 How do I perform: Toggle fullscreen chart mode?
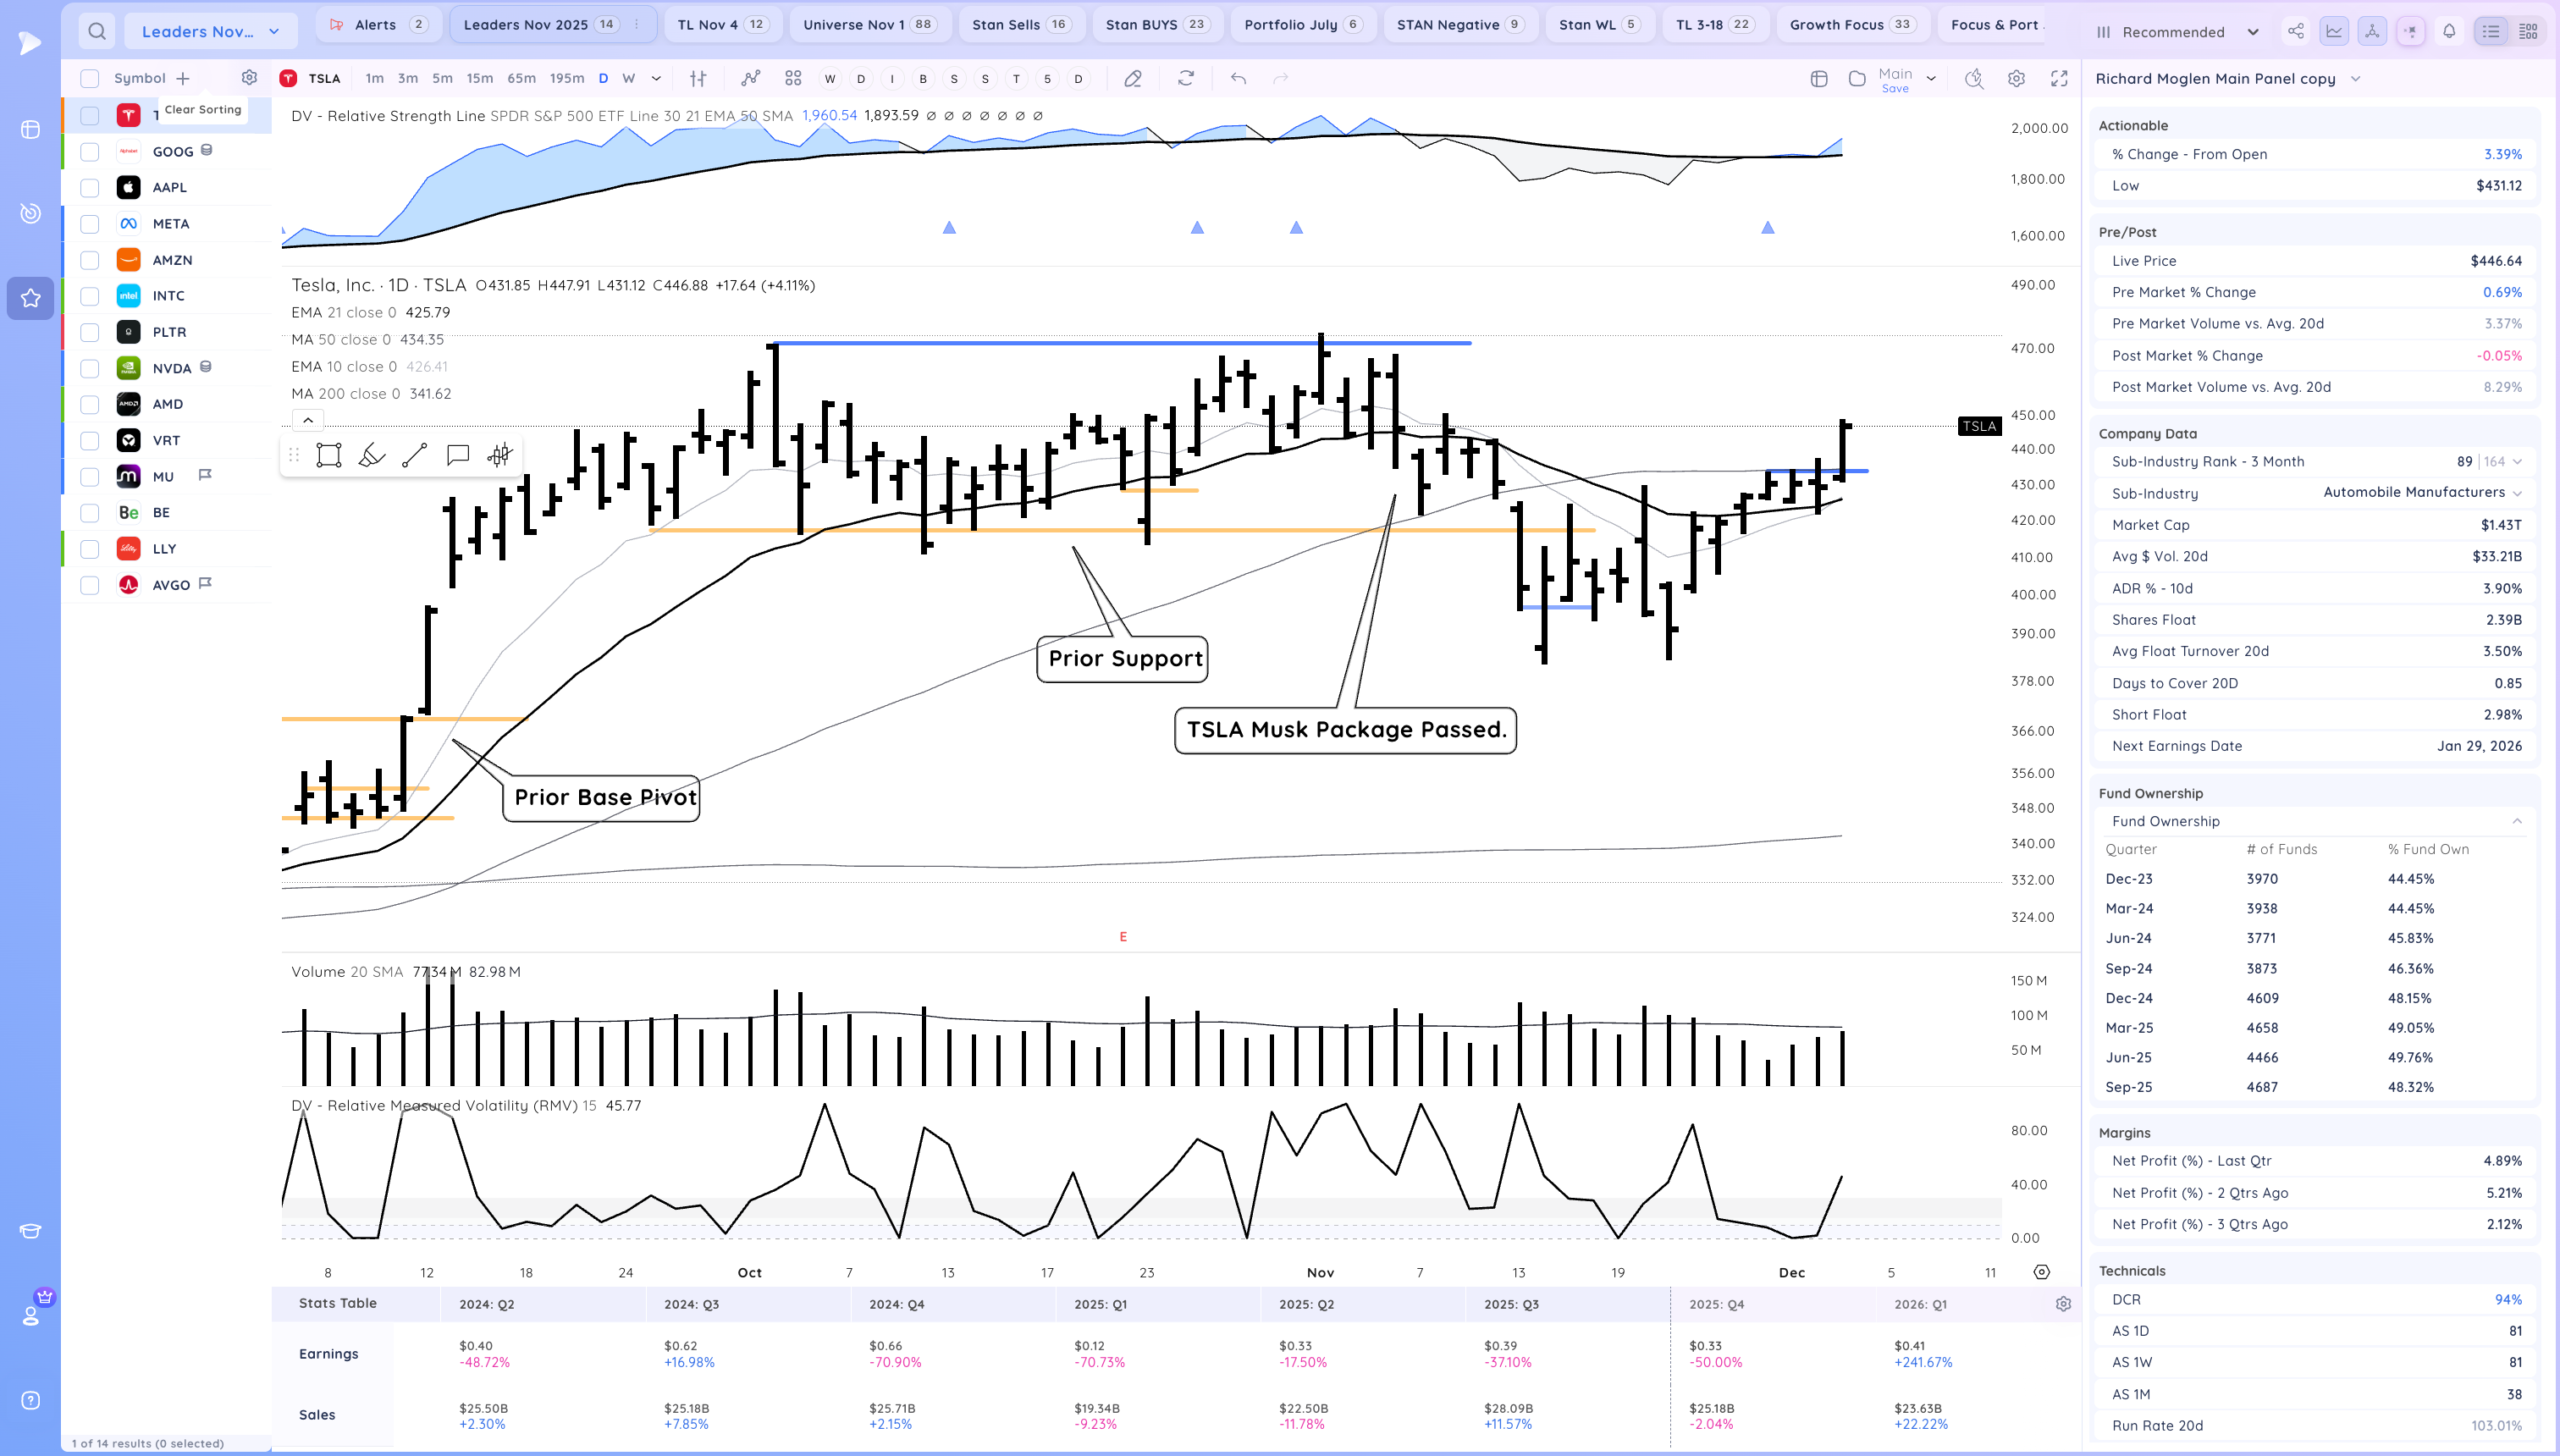click(2059, 78)
